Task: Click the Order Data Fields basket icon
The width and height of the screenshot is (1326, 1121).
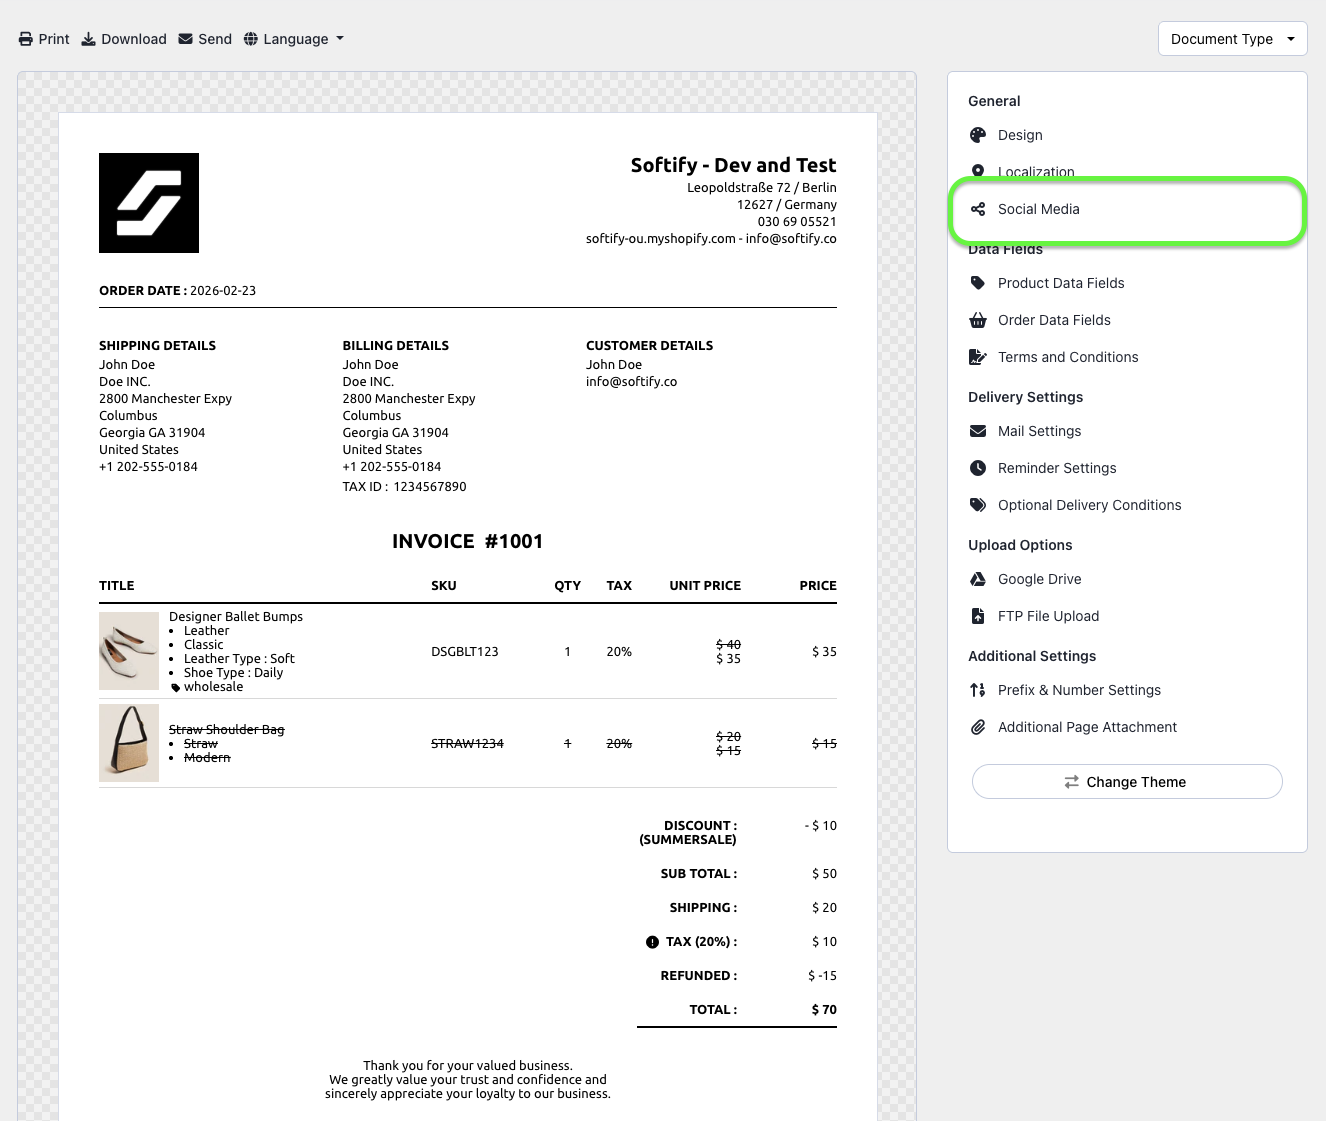Action: point(978,320)
